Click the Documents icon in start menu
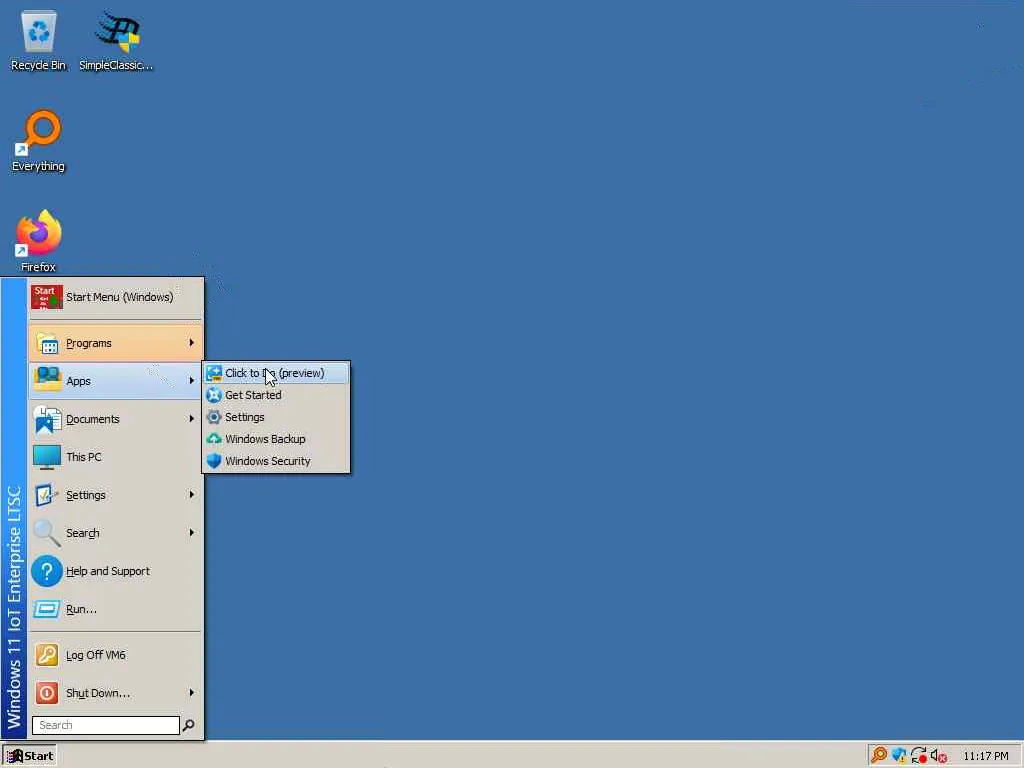 click(x=46, y=419)
